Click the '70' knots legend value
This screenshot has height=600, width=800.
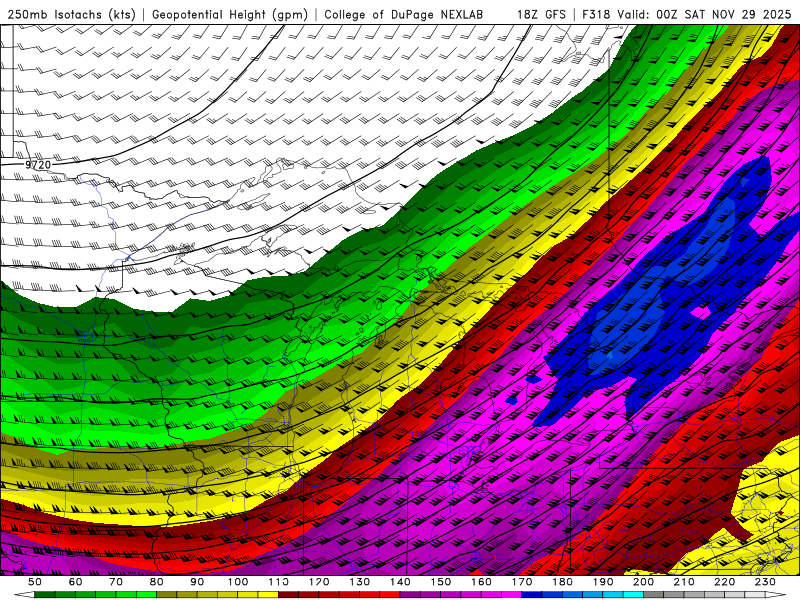coord(116,582)
